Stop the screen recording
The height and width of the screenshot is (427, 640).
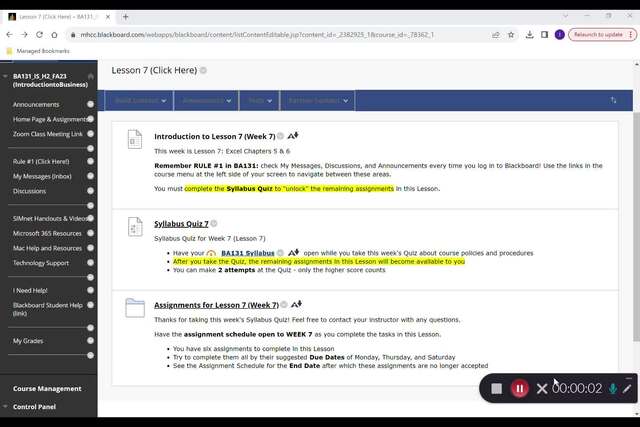(496, 388)
